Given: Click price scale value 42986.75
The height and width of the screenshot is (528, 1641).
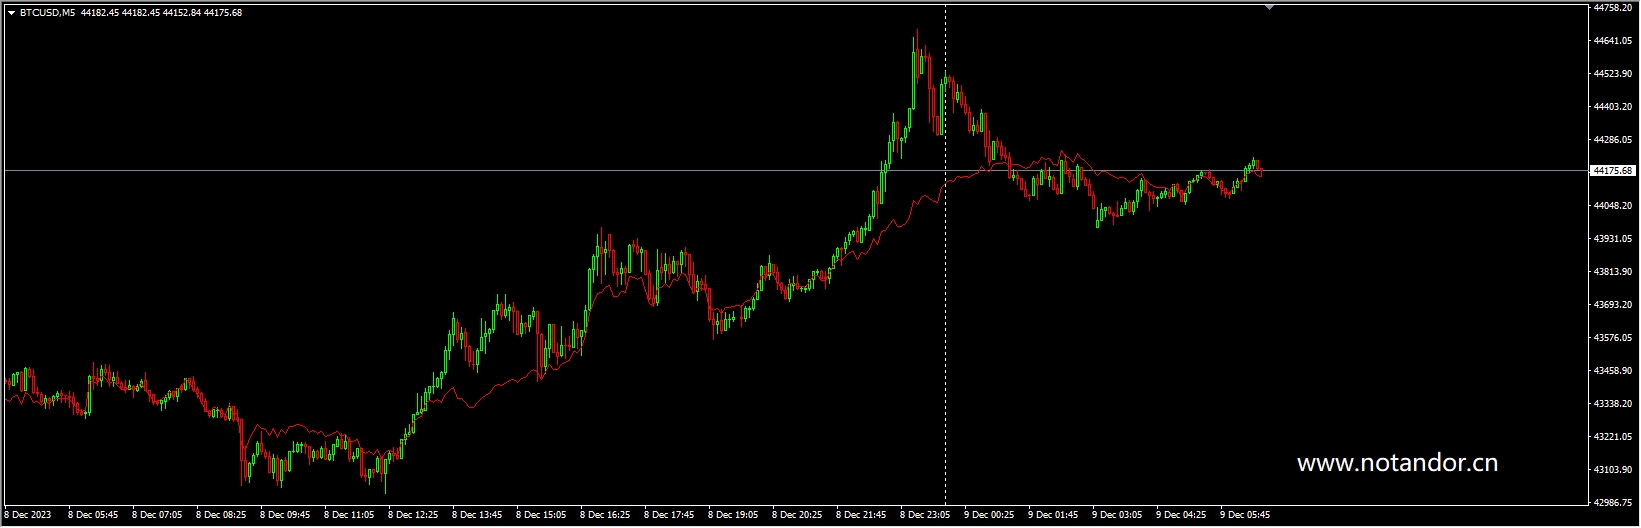Looking at the screenshot, I should (x=1612, y=503).
